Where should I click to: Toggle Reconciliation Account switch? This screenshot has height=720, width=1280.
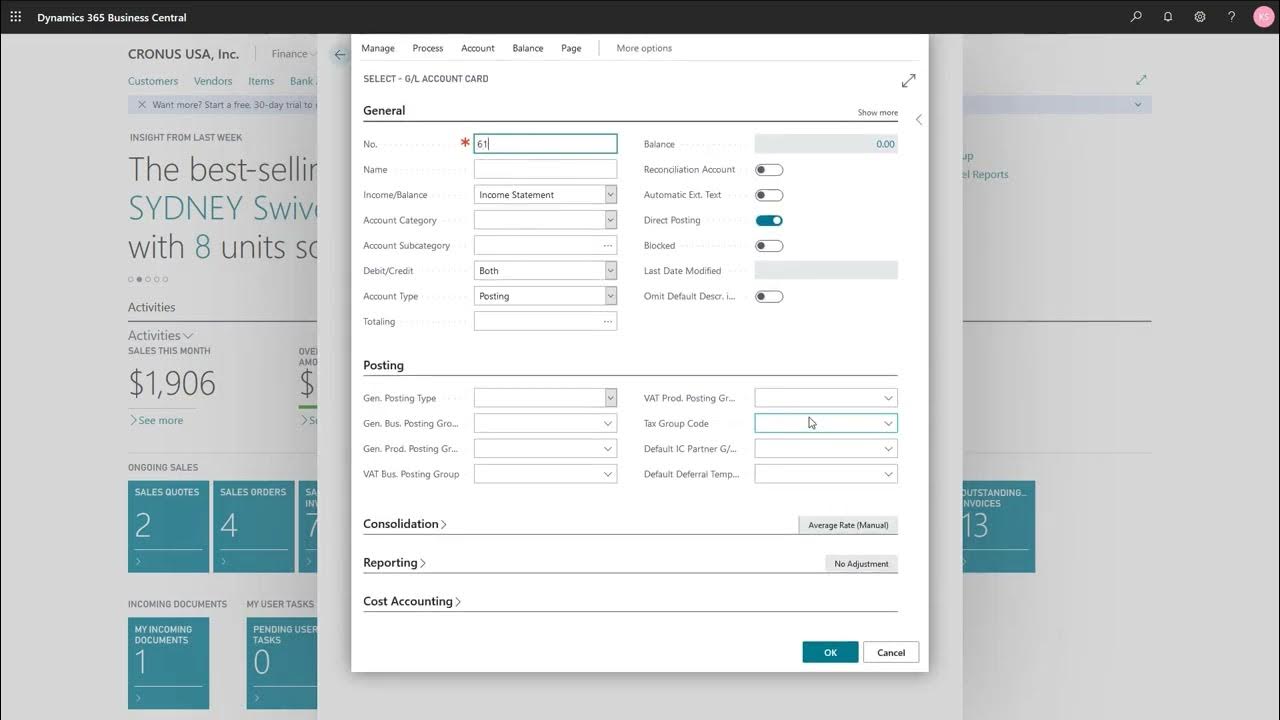769,170
